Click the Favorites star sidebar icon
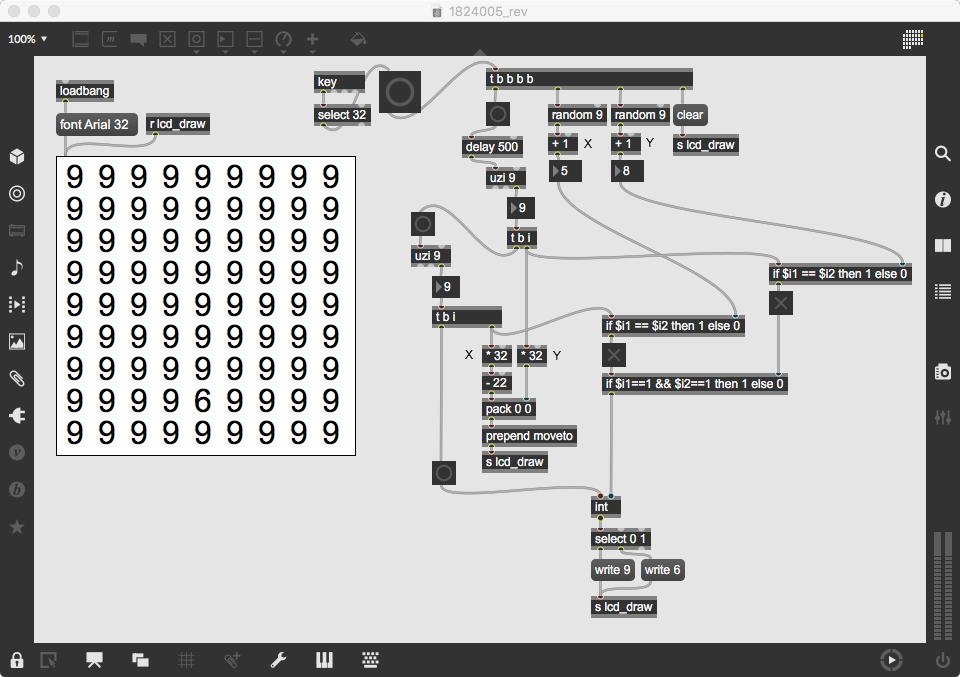This screenshot has height=677, width=960. pyautogui.click(x=17, y=526)
